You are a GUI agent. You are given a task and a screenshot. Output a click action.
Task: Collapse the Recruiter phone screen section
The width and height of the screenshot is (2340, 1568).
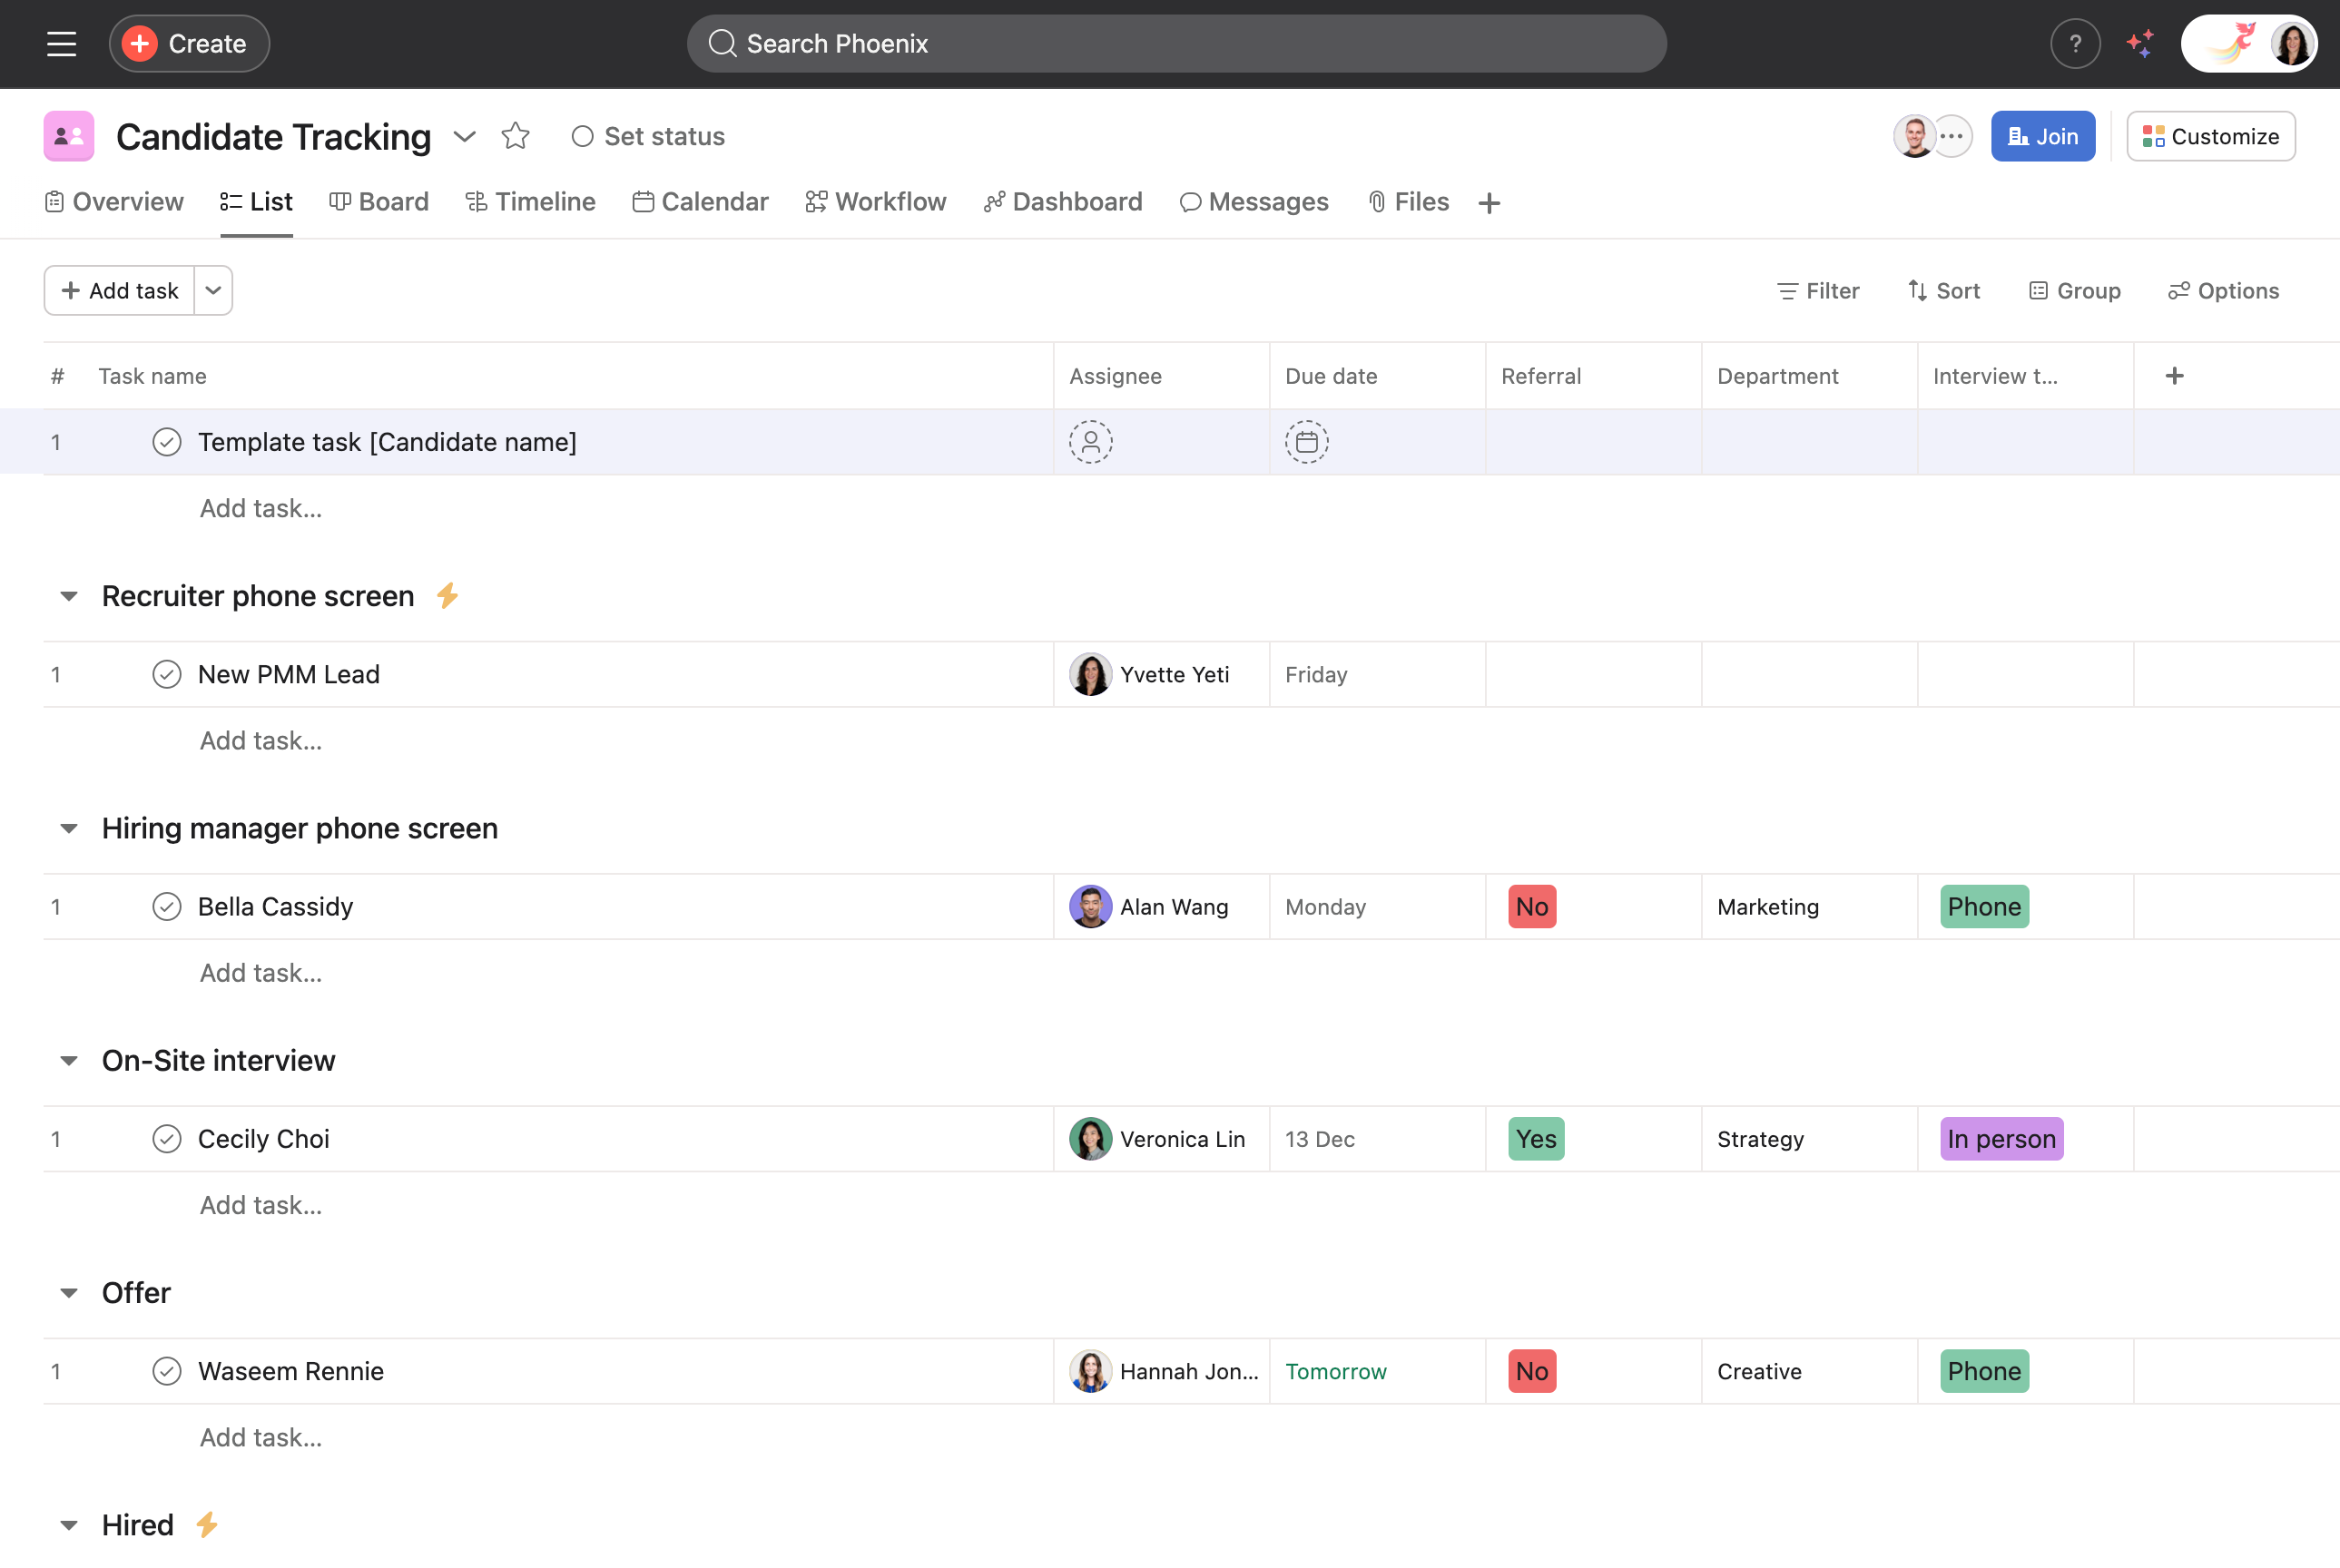pos(68,595)
